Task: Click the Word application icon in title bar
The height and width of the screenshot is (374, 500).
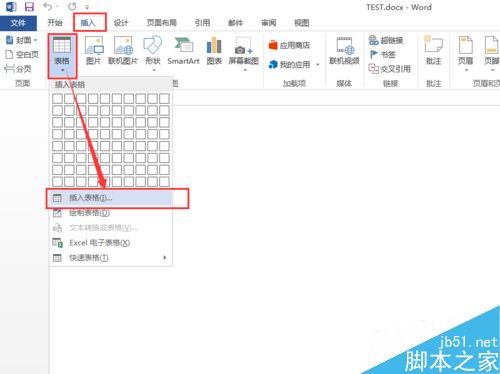Action: tap(11, 7)
